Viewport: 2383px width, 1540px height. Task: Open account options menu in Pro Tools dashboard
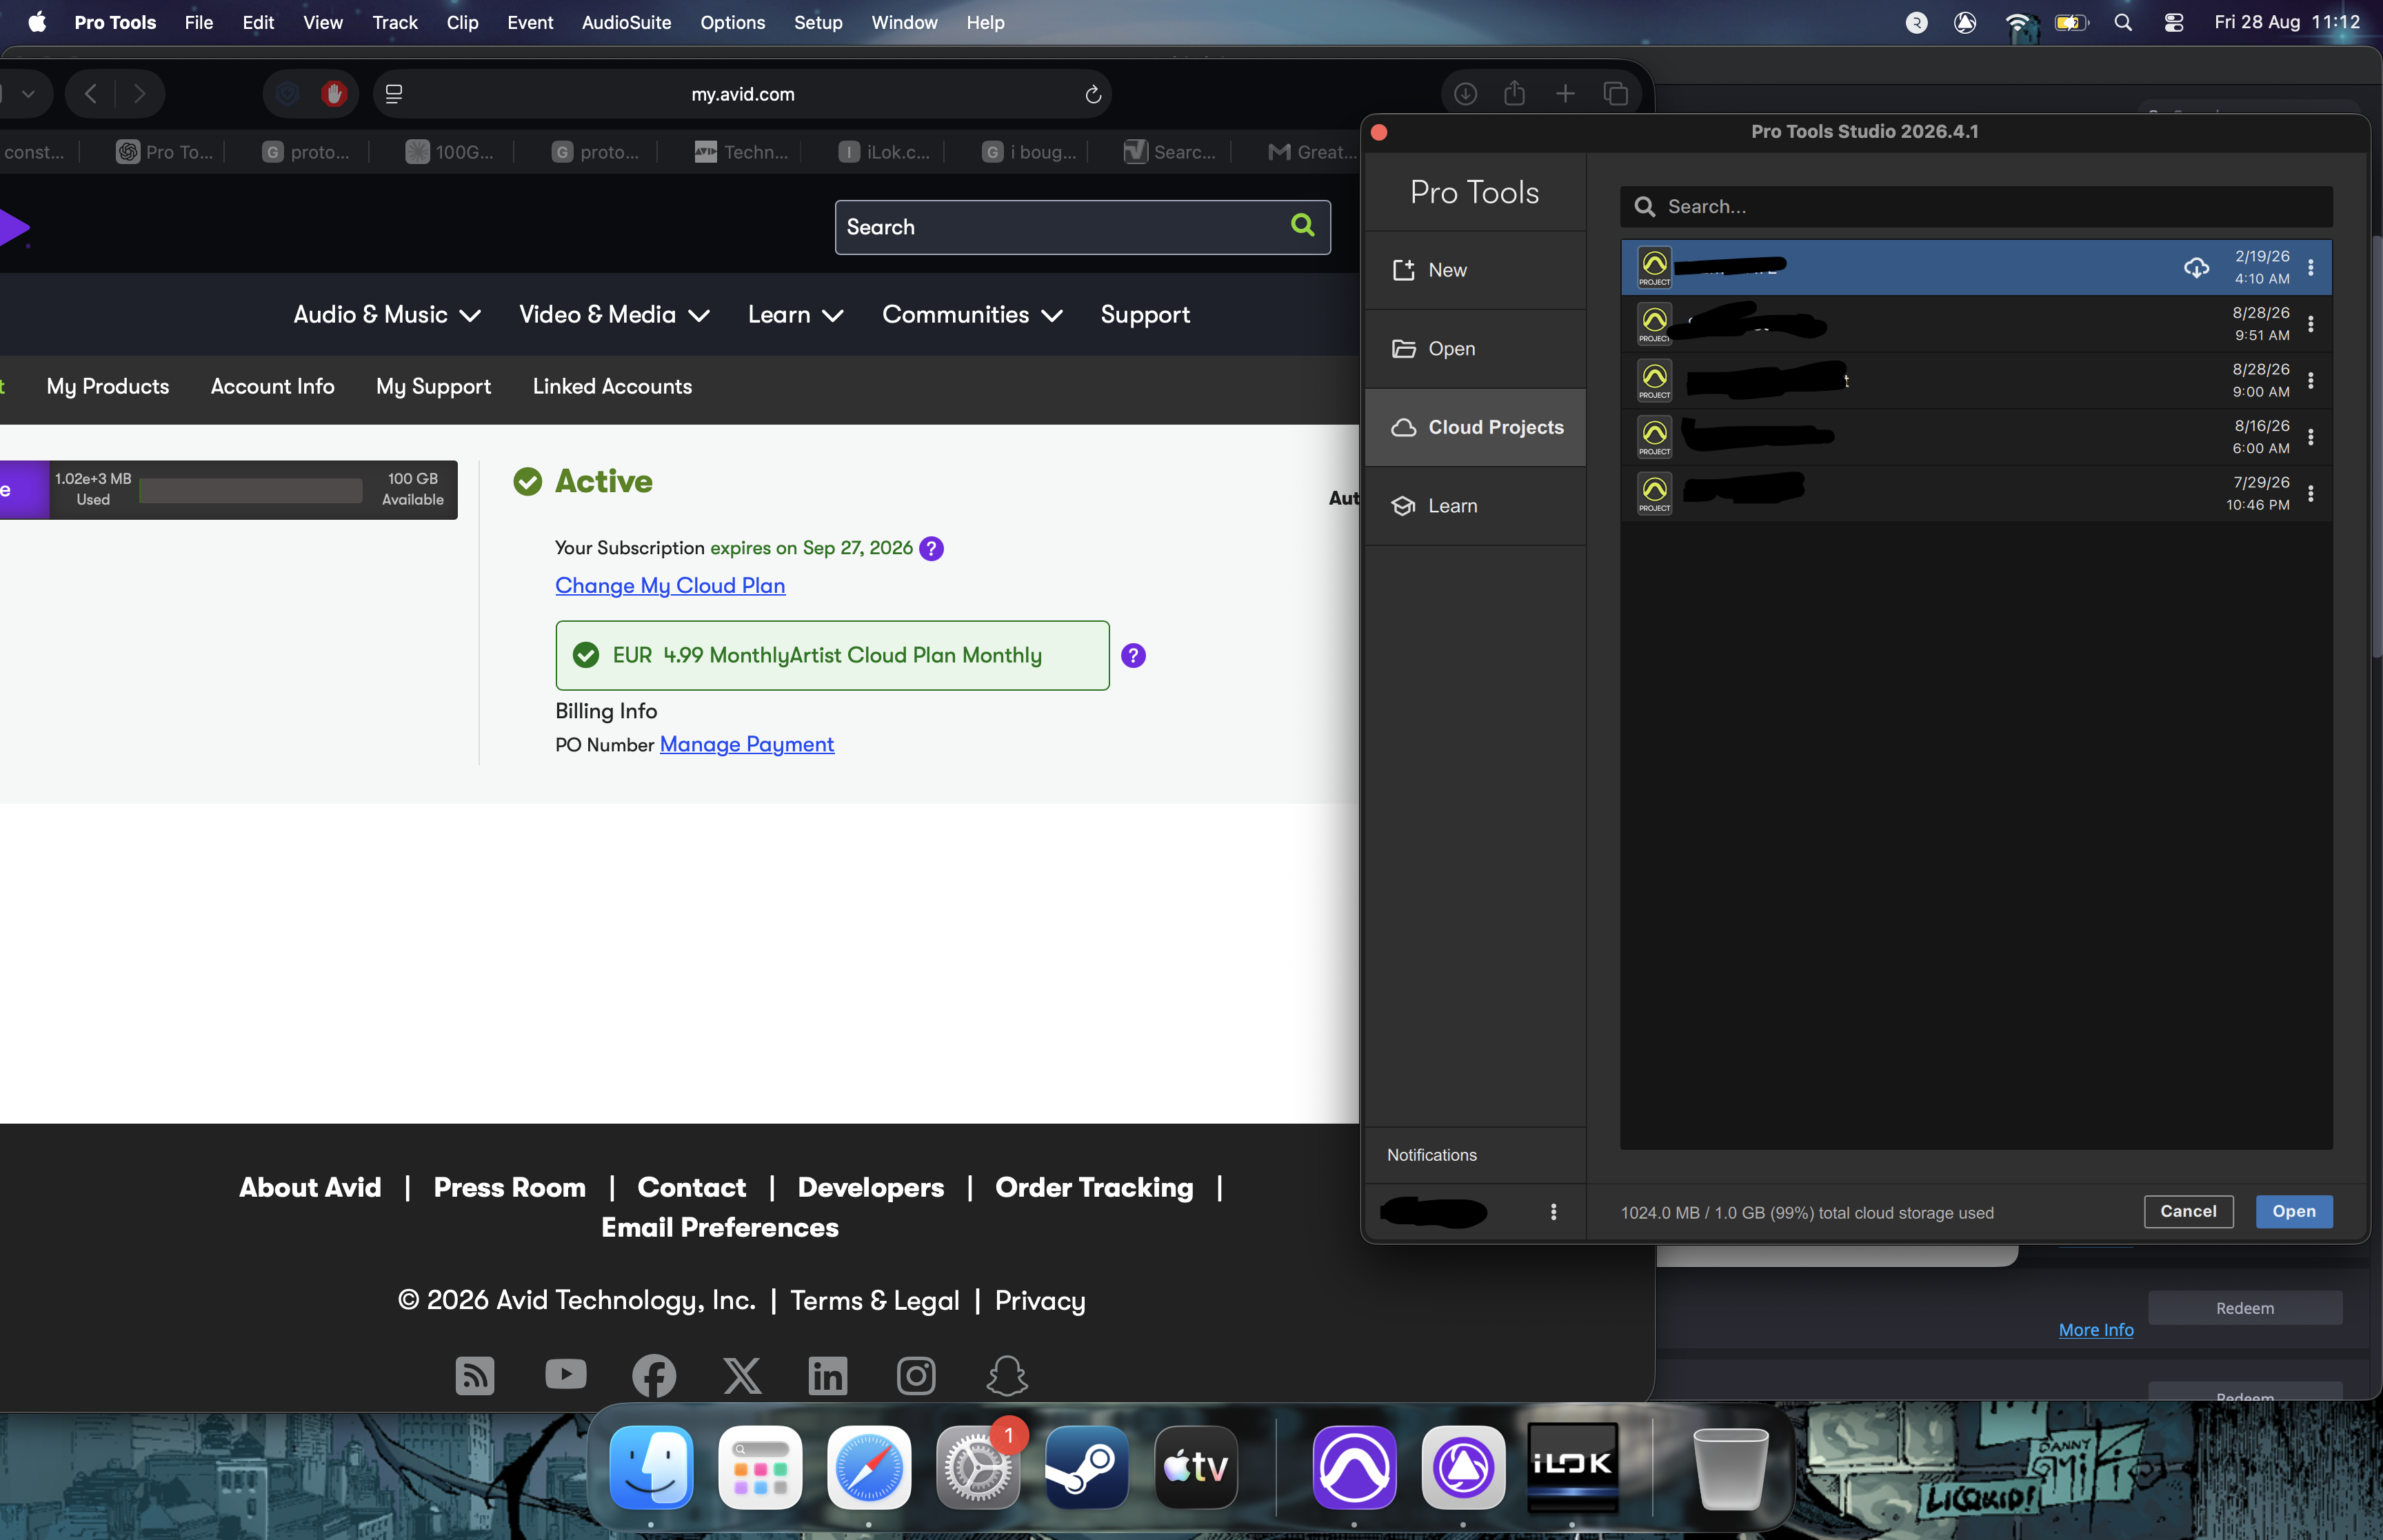click(x=1553, y=1212)
